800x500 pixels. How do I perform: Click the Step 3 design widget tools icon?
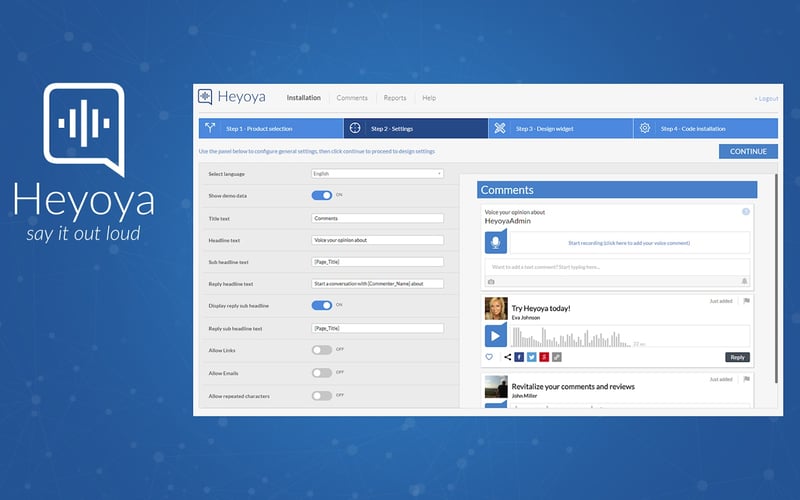[x=500, y=128]
